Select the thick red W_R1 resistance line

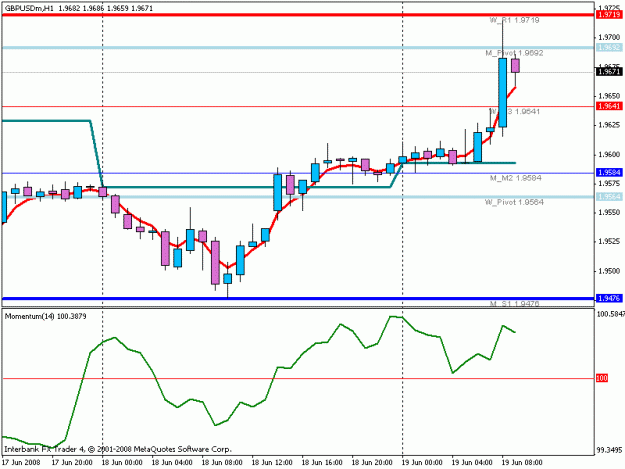(298, 15)
